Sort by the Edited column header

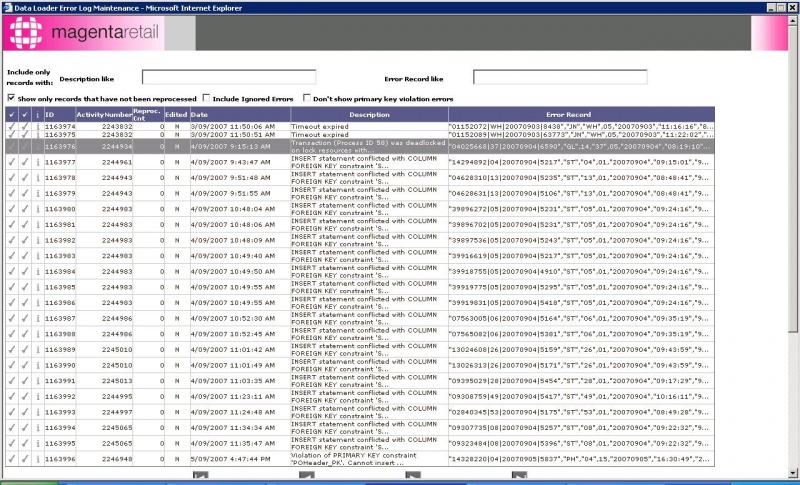click(176, 115)
